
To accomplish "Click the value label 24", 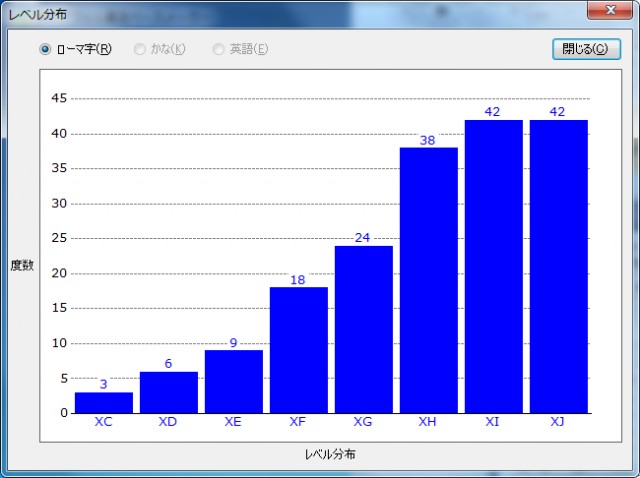I will pyautogui.click(x=362, y=238).
